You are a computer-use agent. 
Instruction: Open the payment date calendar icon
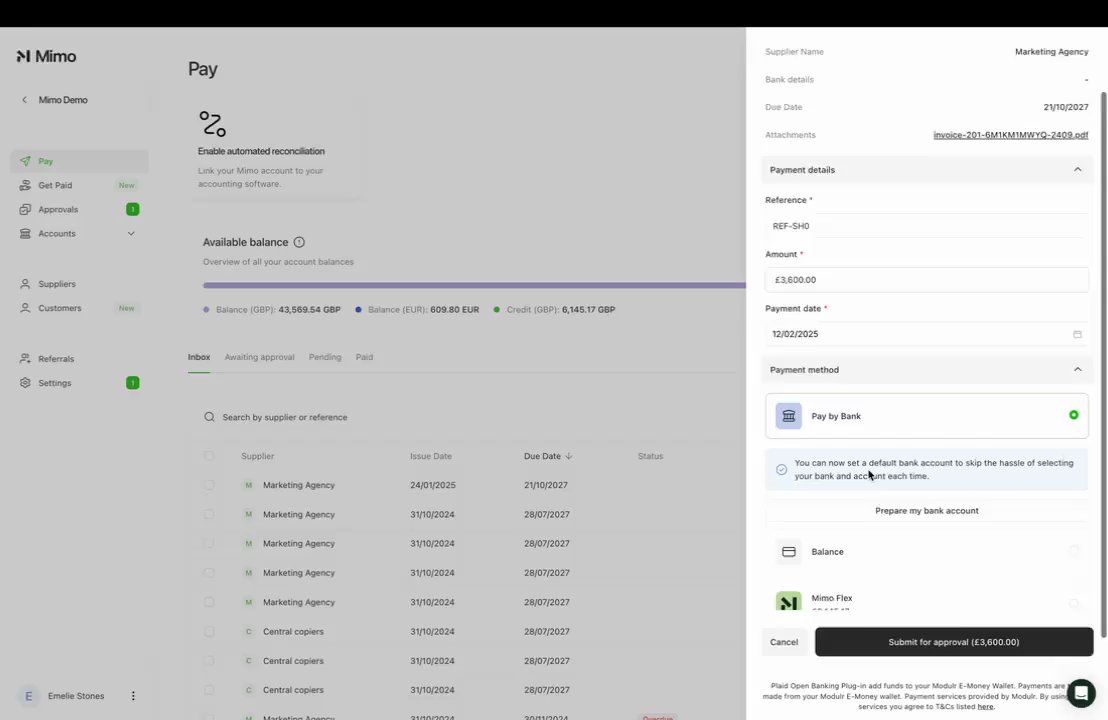[1077, 334]
